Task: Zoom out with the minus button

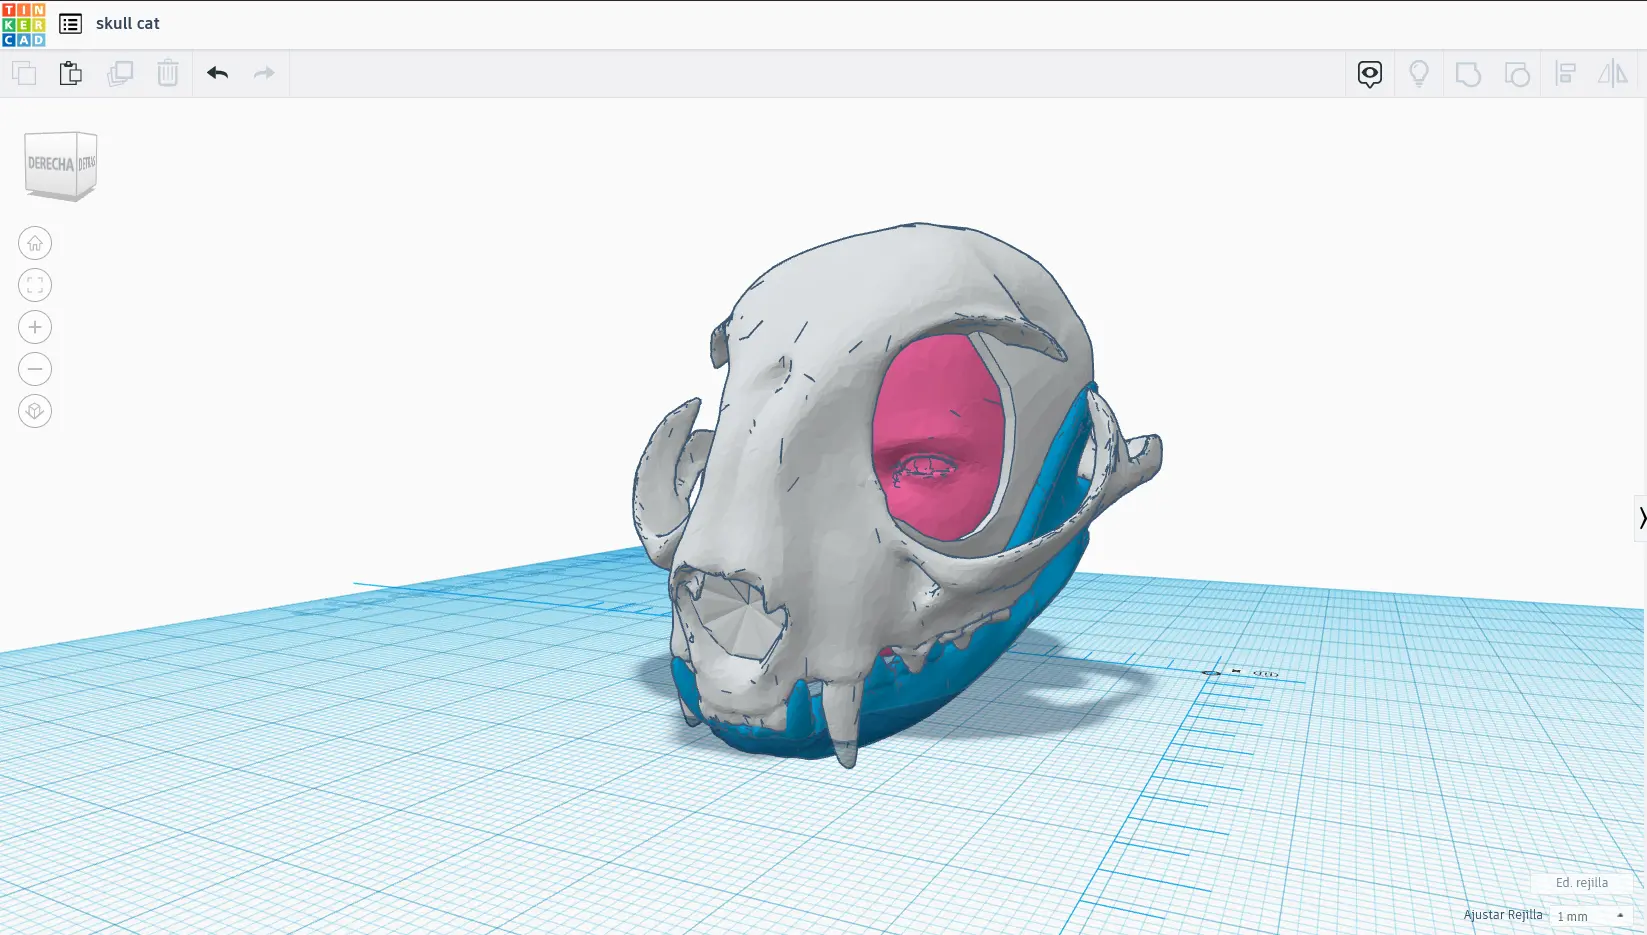Action: pos(35,369)
